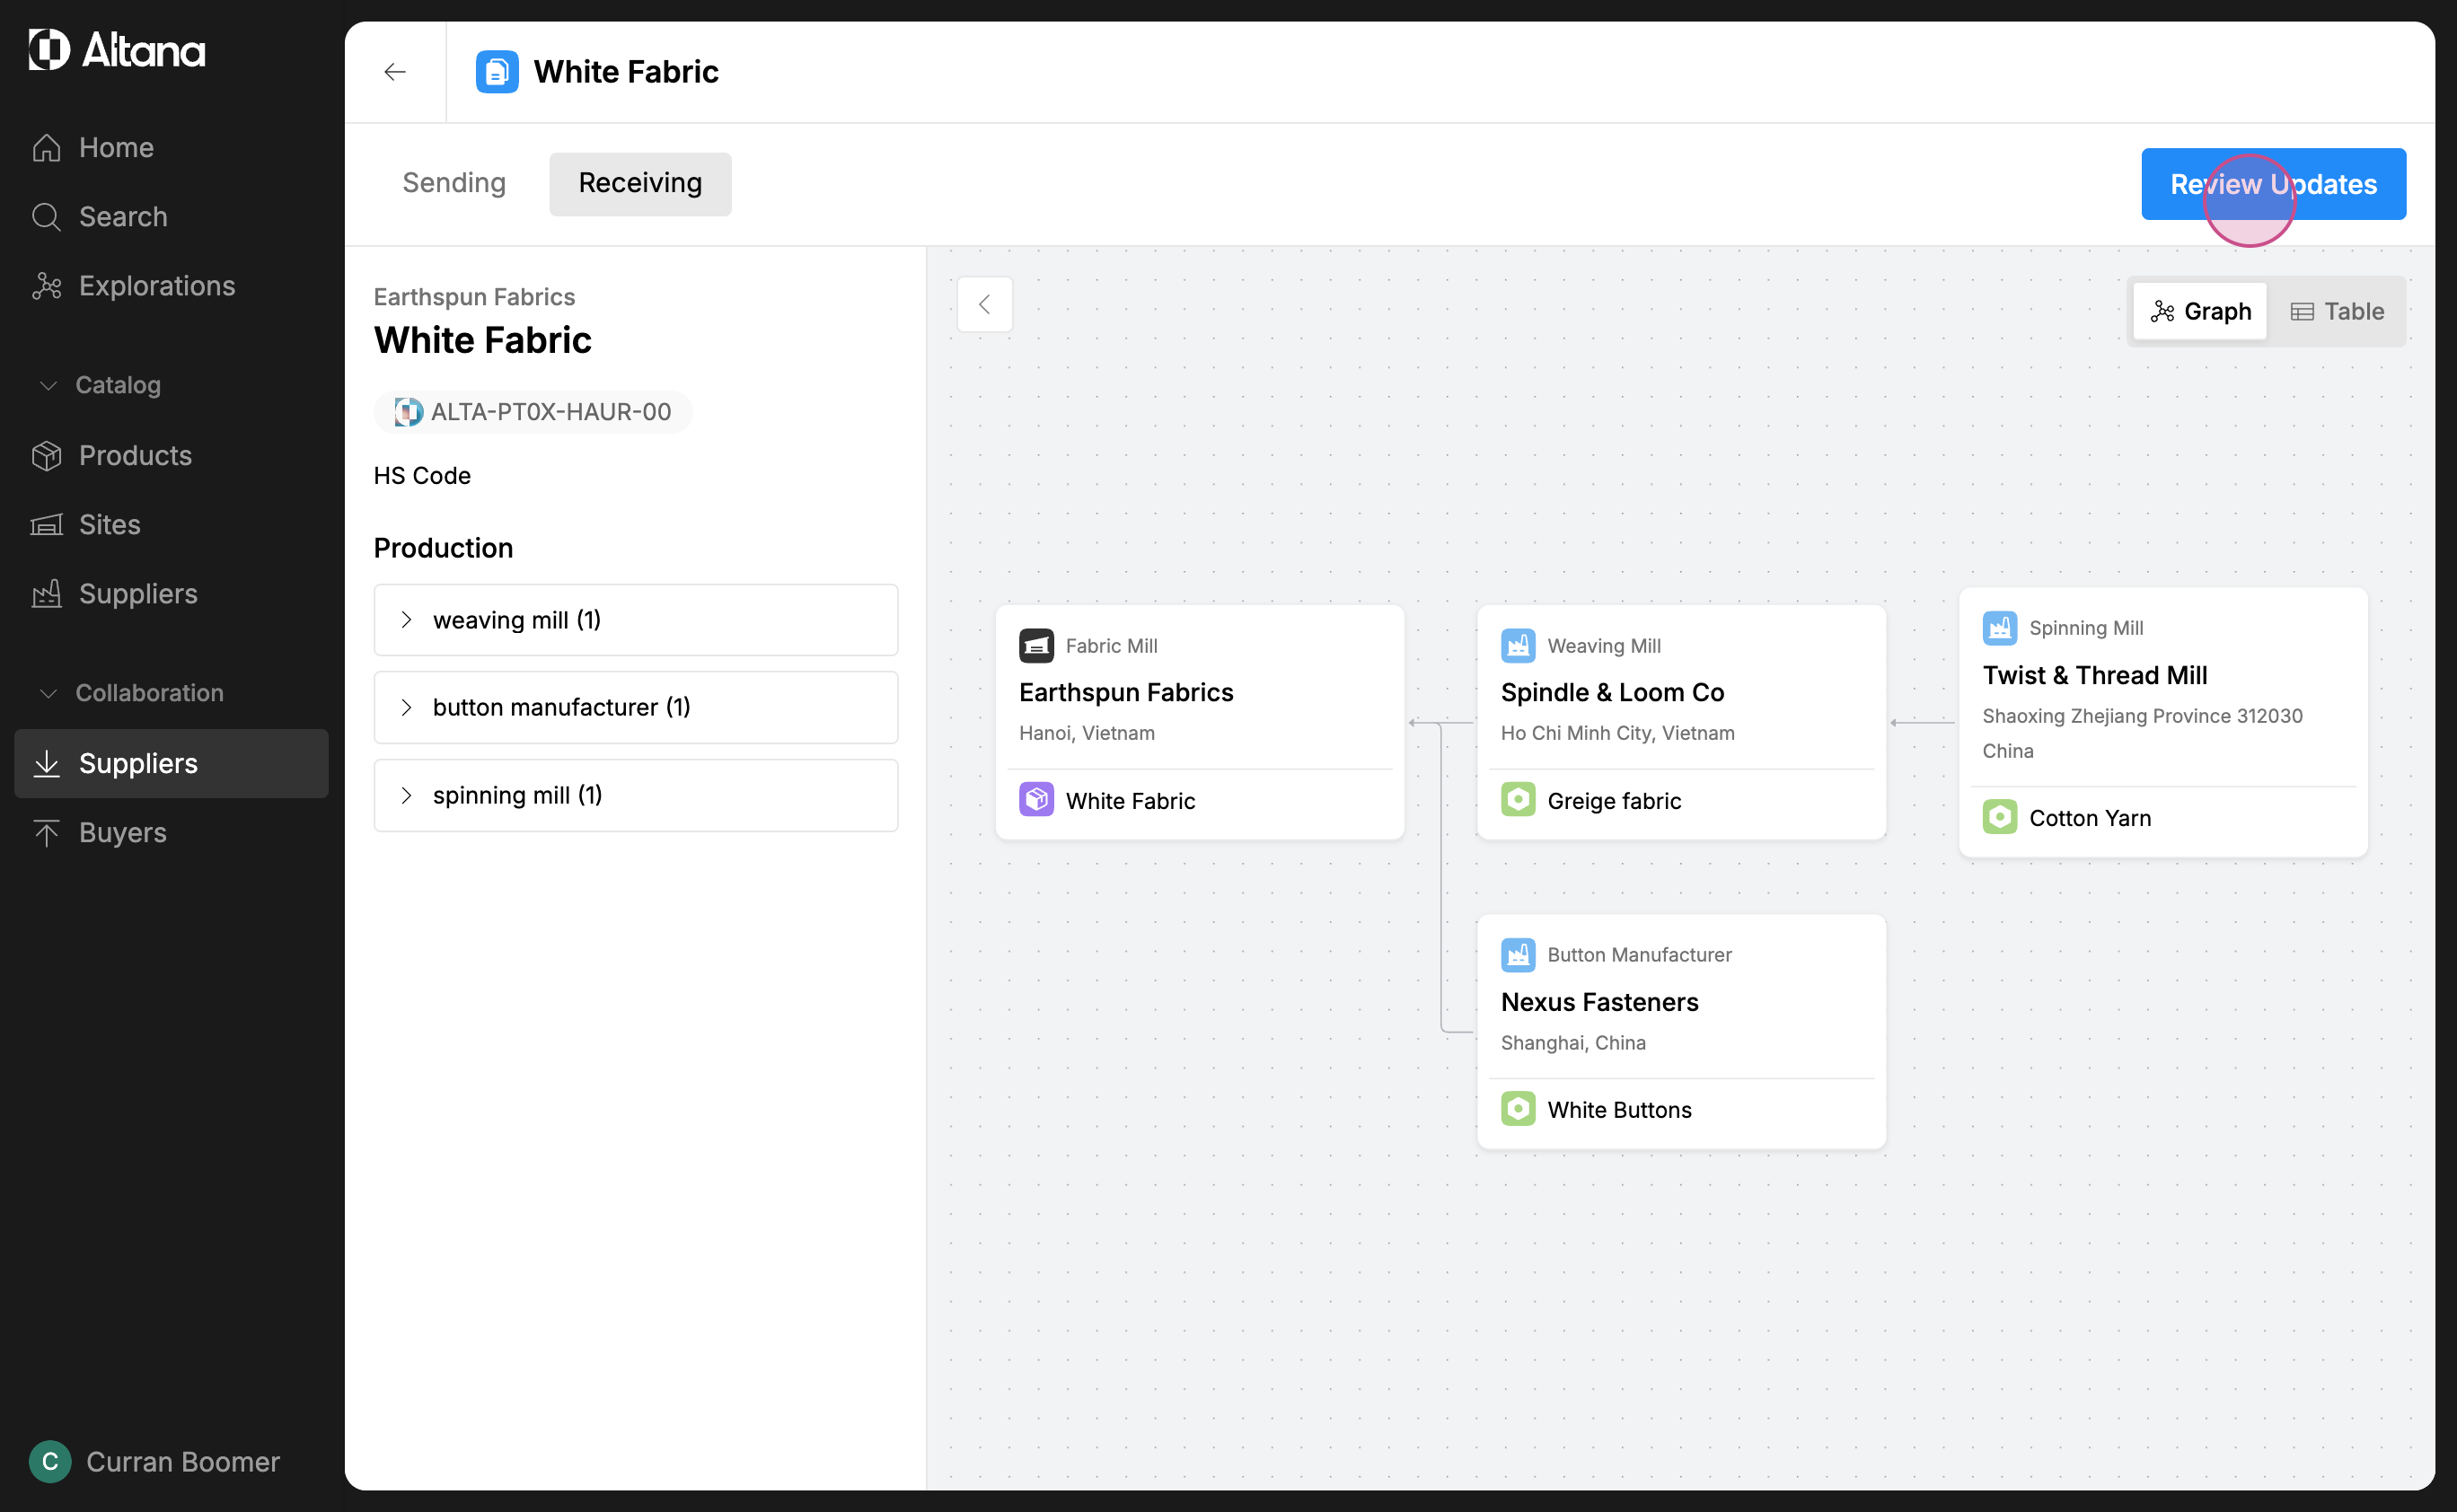Click the back arrow icon in header
The width and height of the screenshot is (2457, 1512).
[x=395, y=72]
